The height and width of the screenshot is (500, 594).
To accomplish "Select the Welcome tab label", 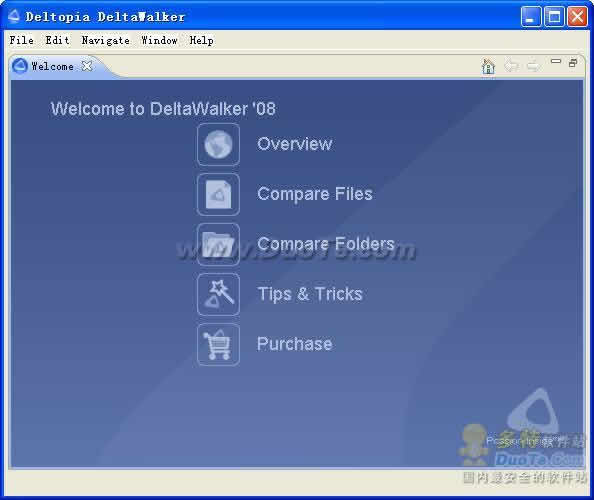I will tap(52, 66).
